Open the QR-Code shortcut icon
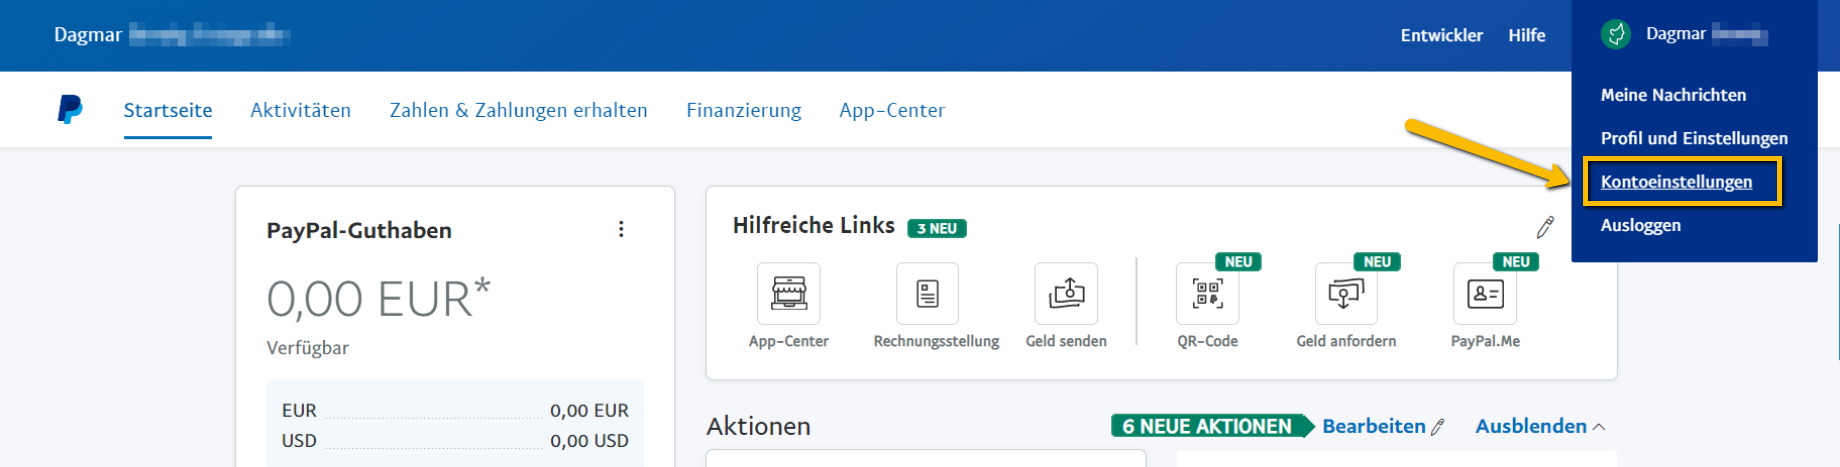This screenshot has width=1840, height=467. point(1207,294)
